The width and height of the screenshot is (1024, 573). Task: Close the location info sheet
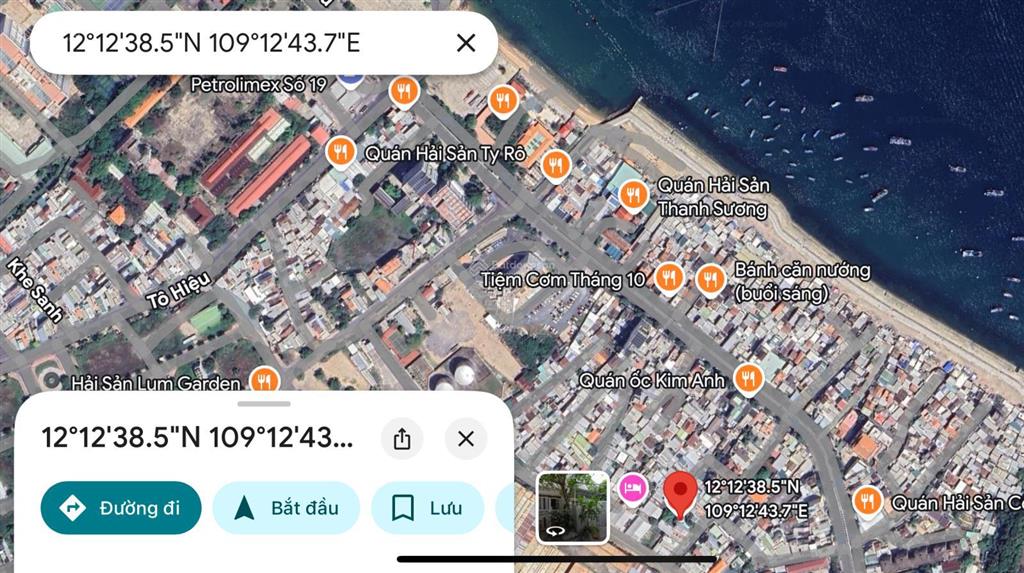[465, 439]
